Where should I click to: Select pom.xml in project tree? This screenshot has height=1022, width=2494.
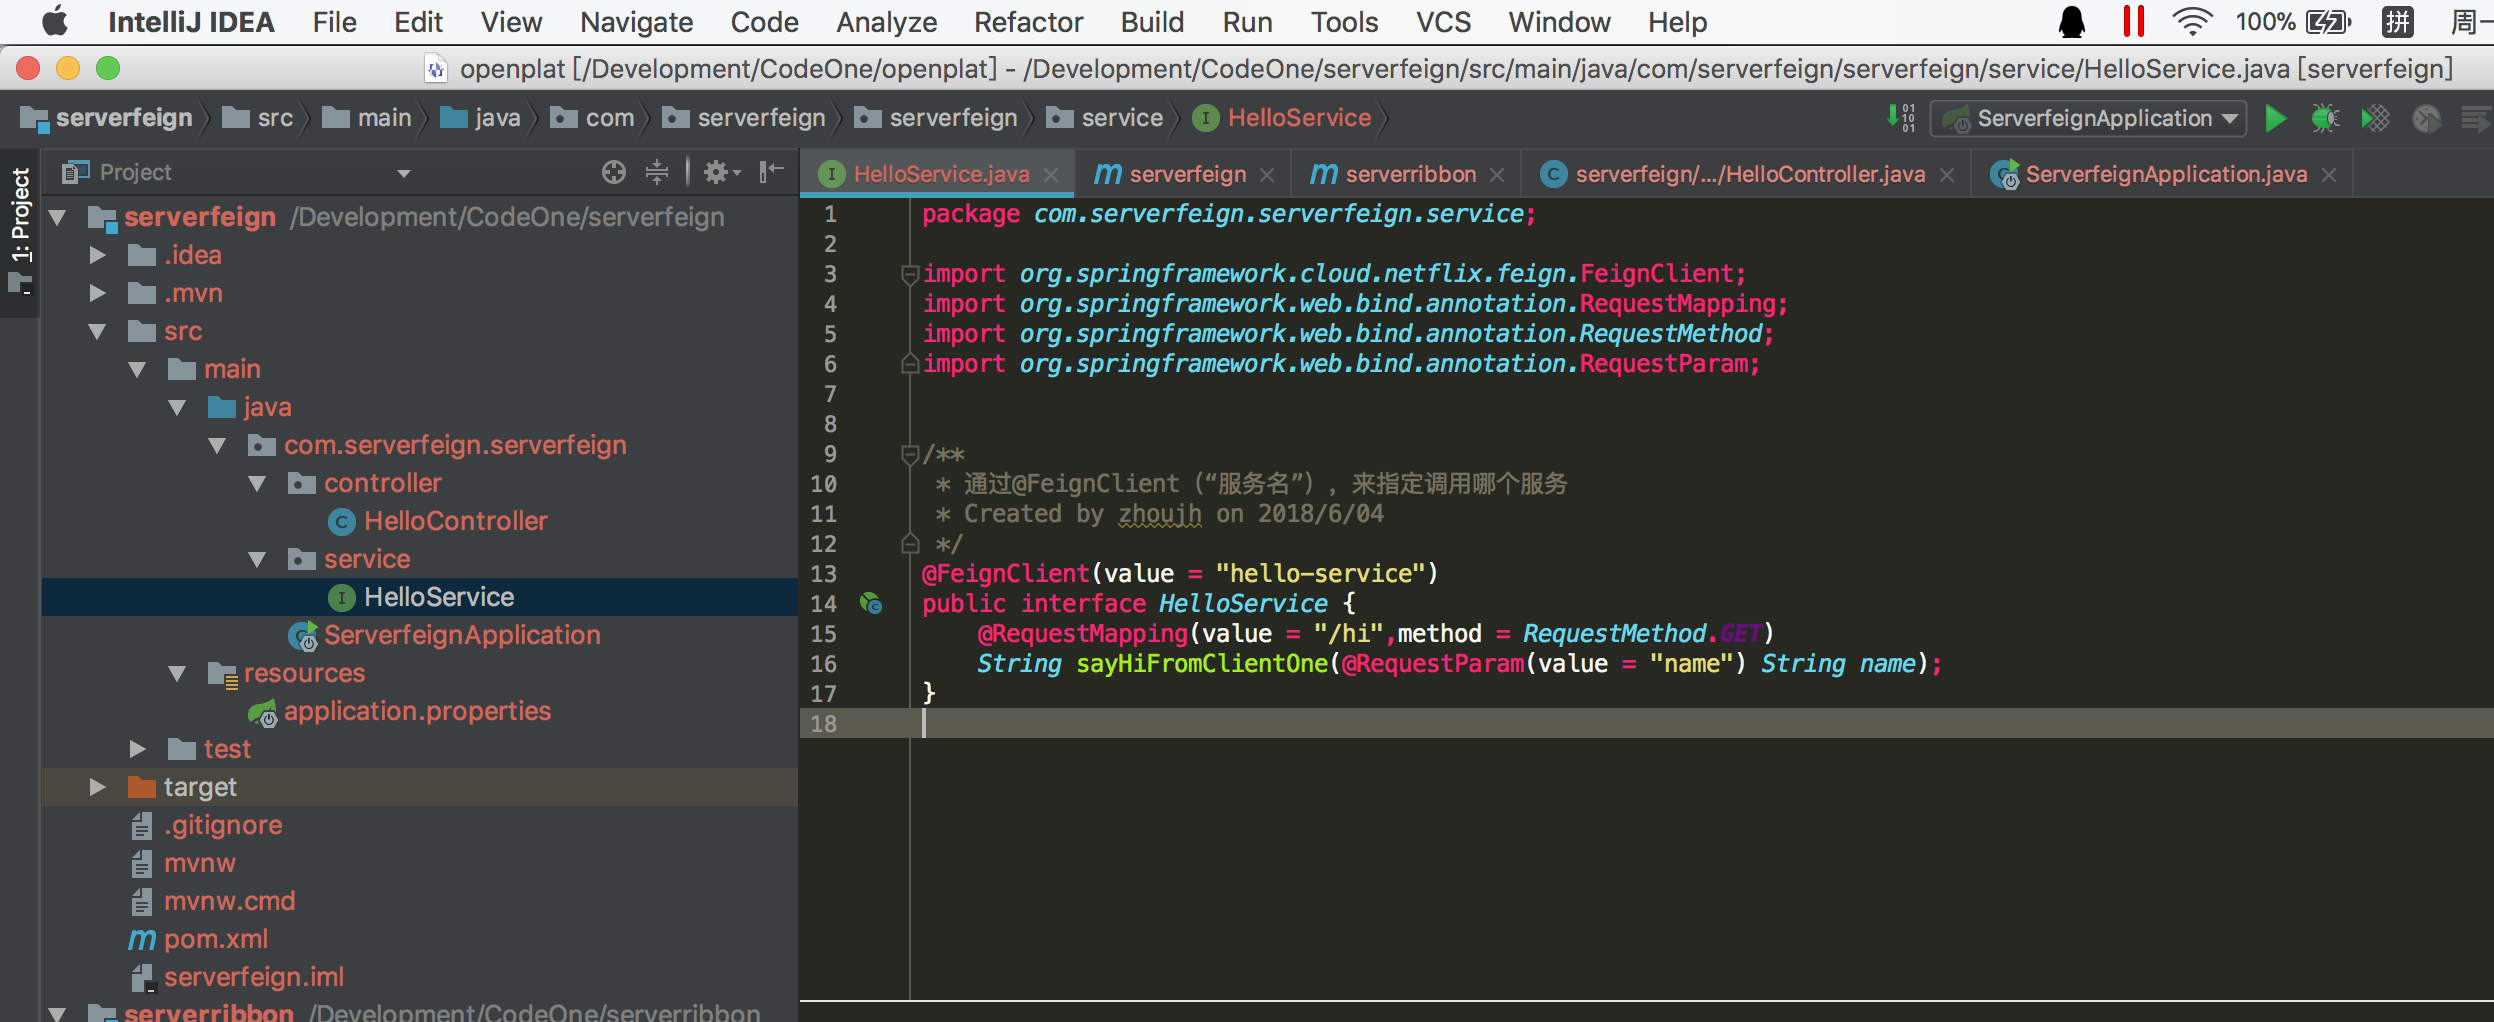pos(215,939)
